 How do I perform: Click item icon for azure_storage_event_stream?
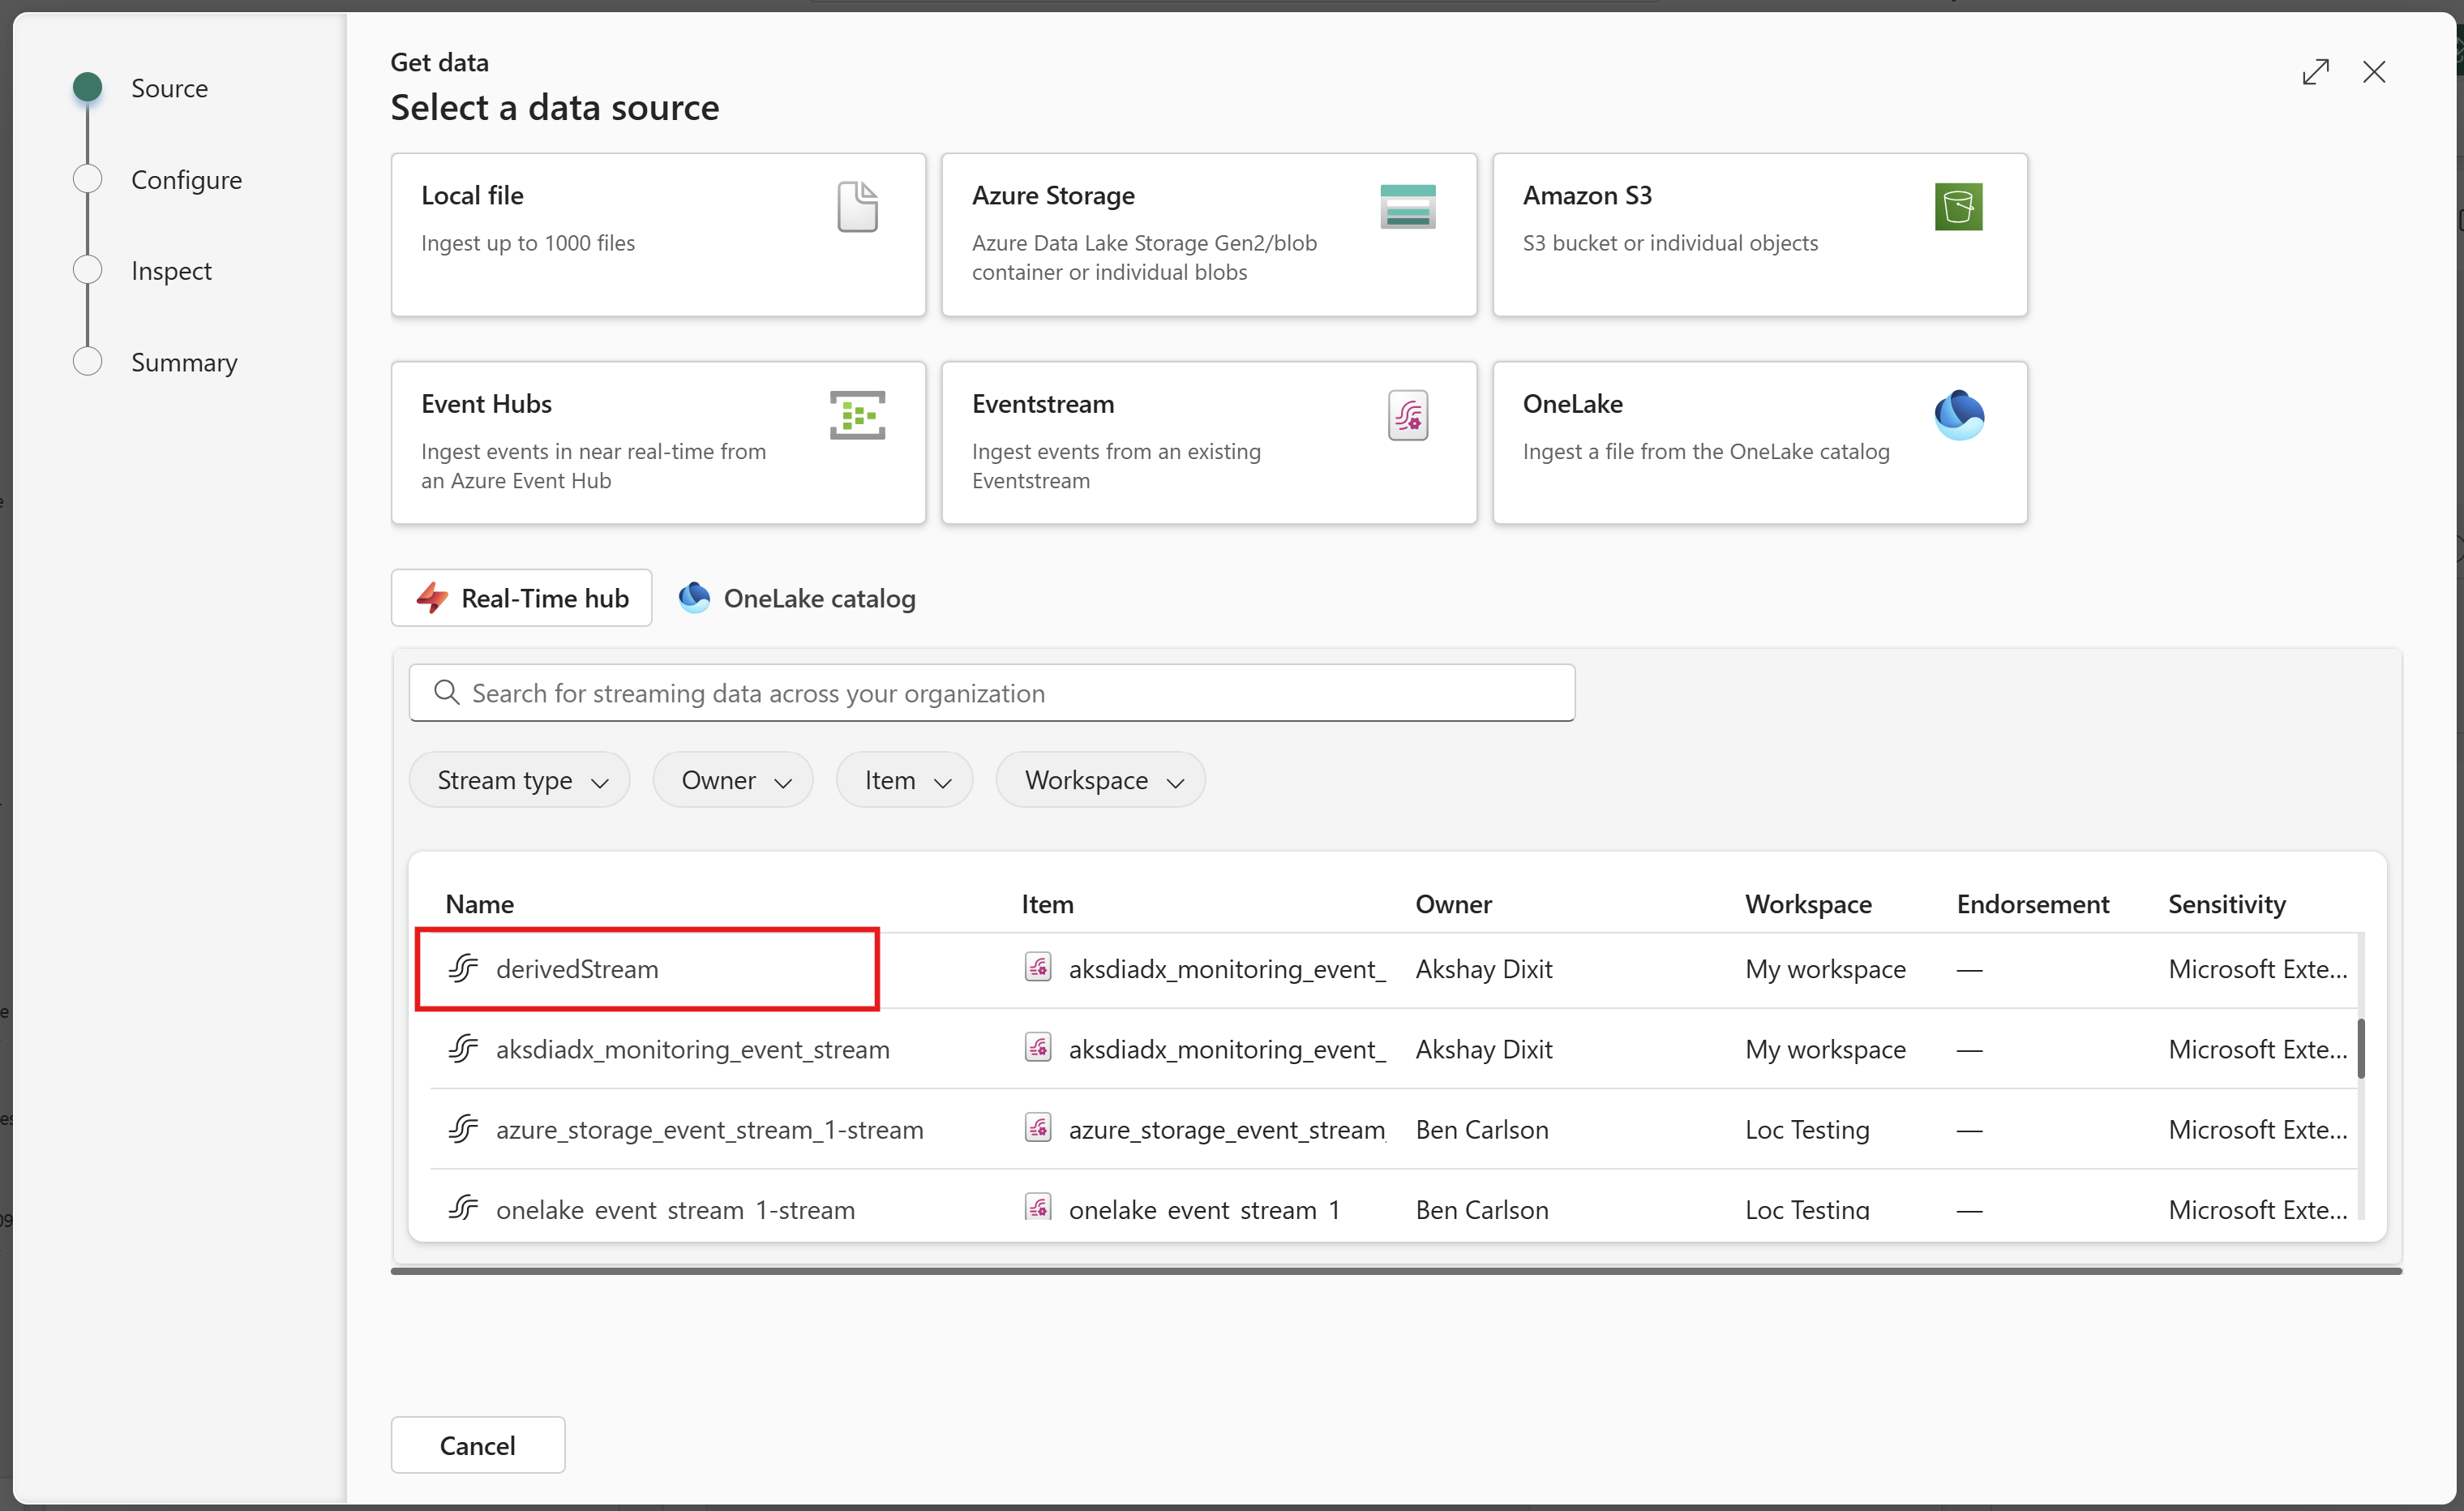(x=1038, y=1128)
